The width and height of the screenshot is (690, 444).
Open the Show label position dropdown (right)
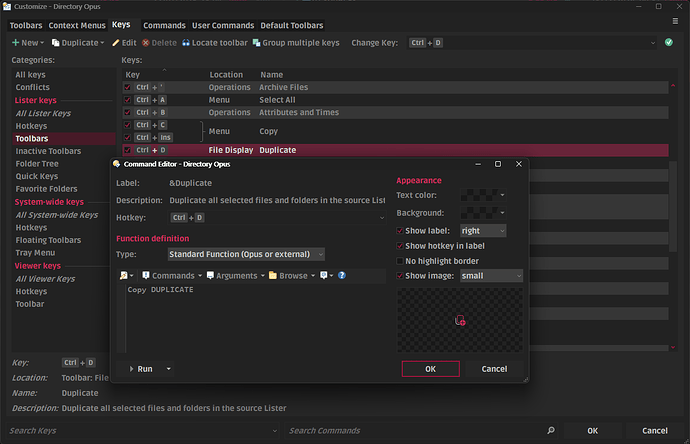tap(483, 231)
